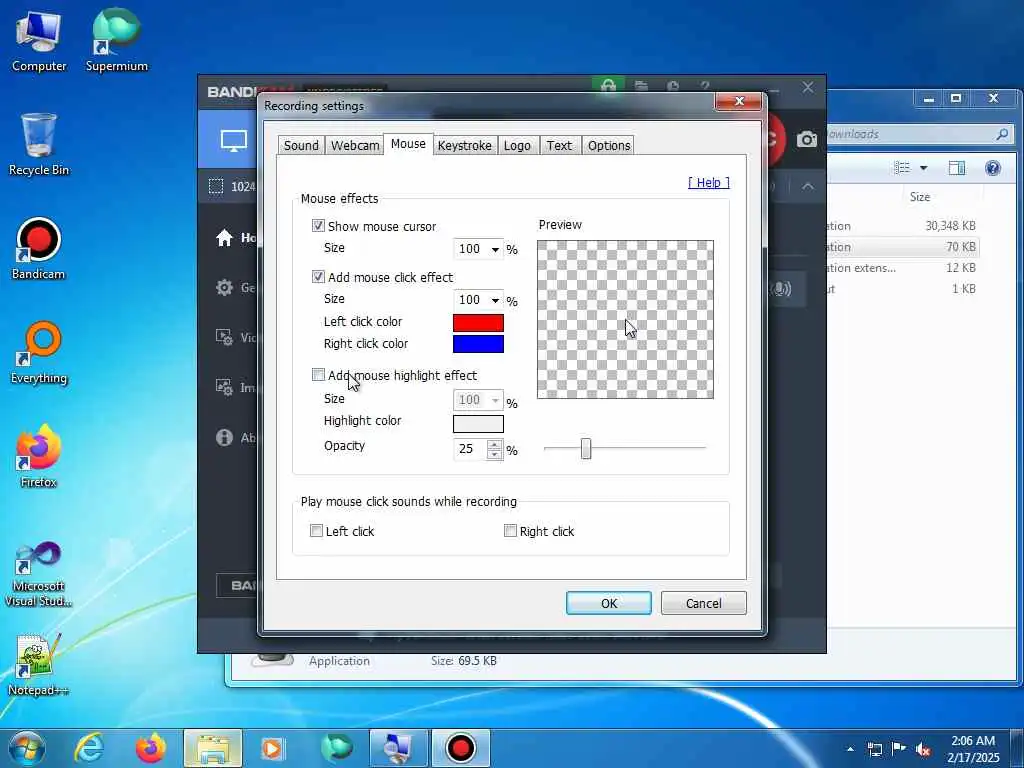Viewport: 1024px width, 768px height.
Task: Open the Help link
Action: tap(709, 183)
